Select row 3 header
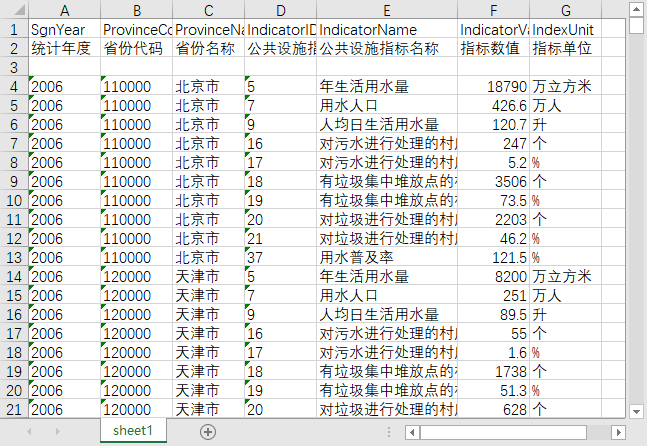This screenshot has height=446, width=647. click(x=14, y=67)
